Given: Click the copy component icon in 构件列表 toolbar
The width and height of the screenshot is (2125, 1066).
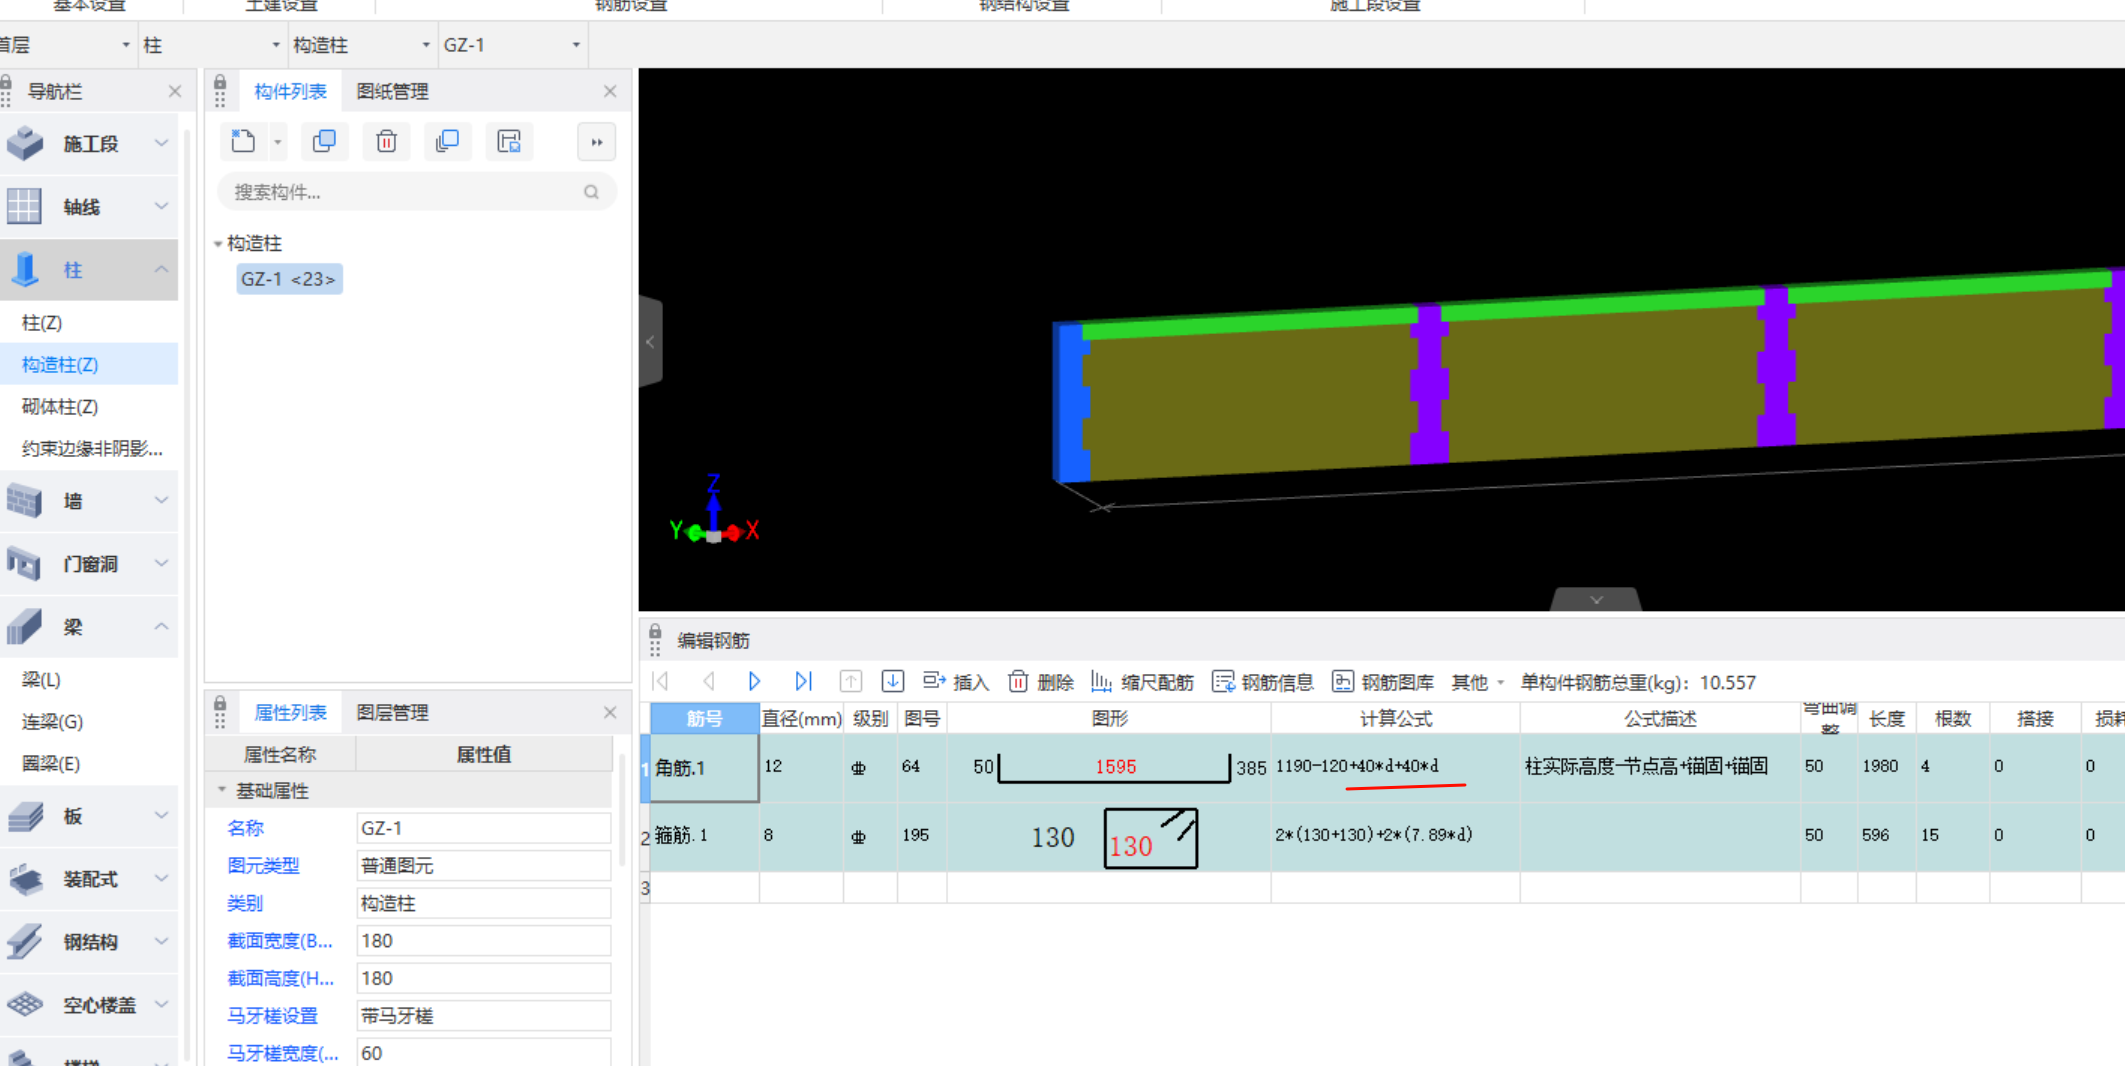Looking at the screenshot, I should click(x=324, y=141).
